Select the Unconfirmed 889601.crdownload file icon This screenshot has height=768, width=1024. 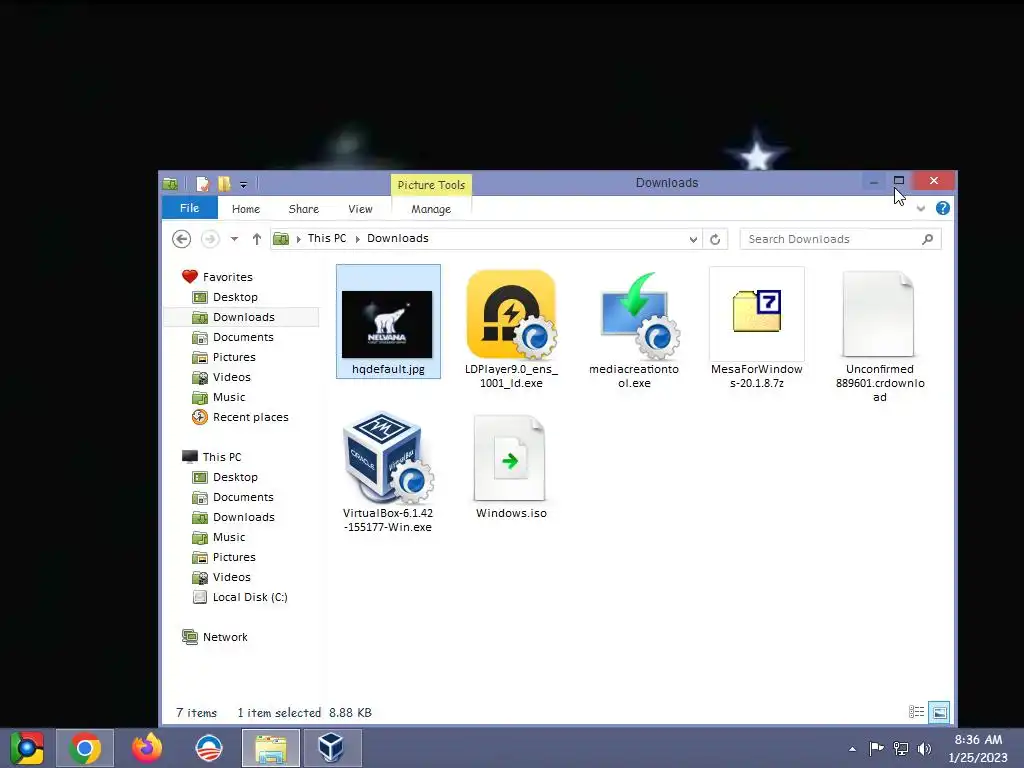click(x=878, y=314)
